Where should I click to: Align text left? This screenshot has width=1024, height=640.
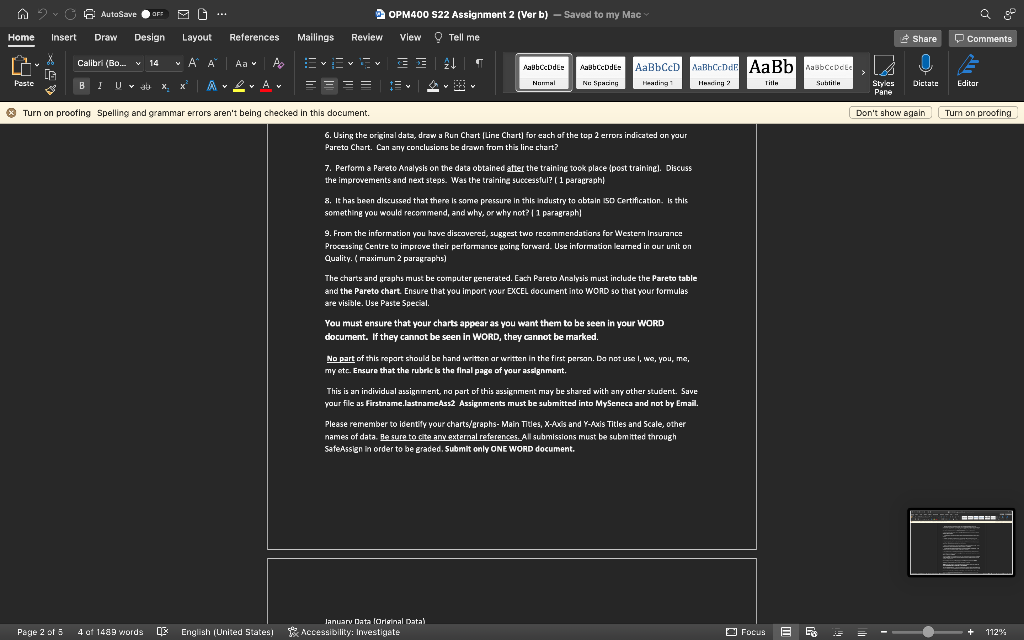(x=311, y=86)
